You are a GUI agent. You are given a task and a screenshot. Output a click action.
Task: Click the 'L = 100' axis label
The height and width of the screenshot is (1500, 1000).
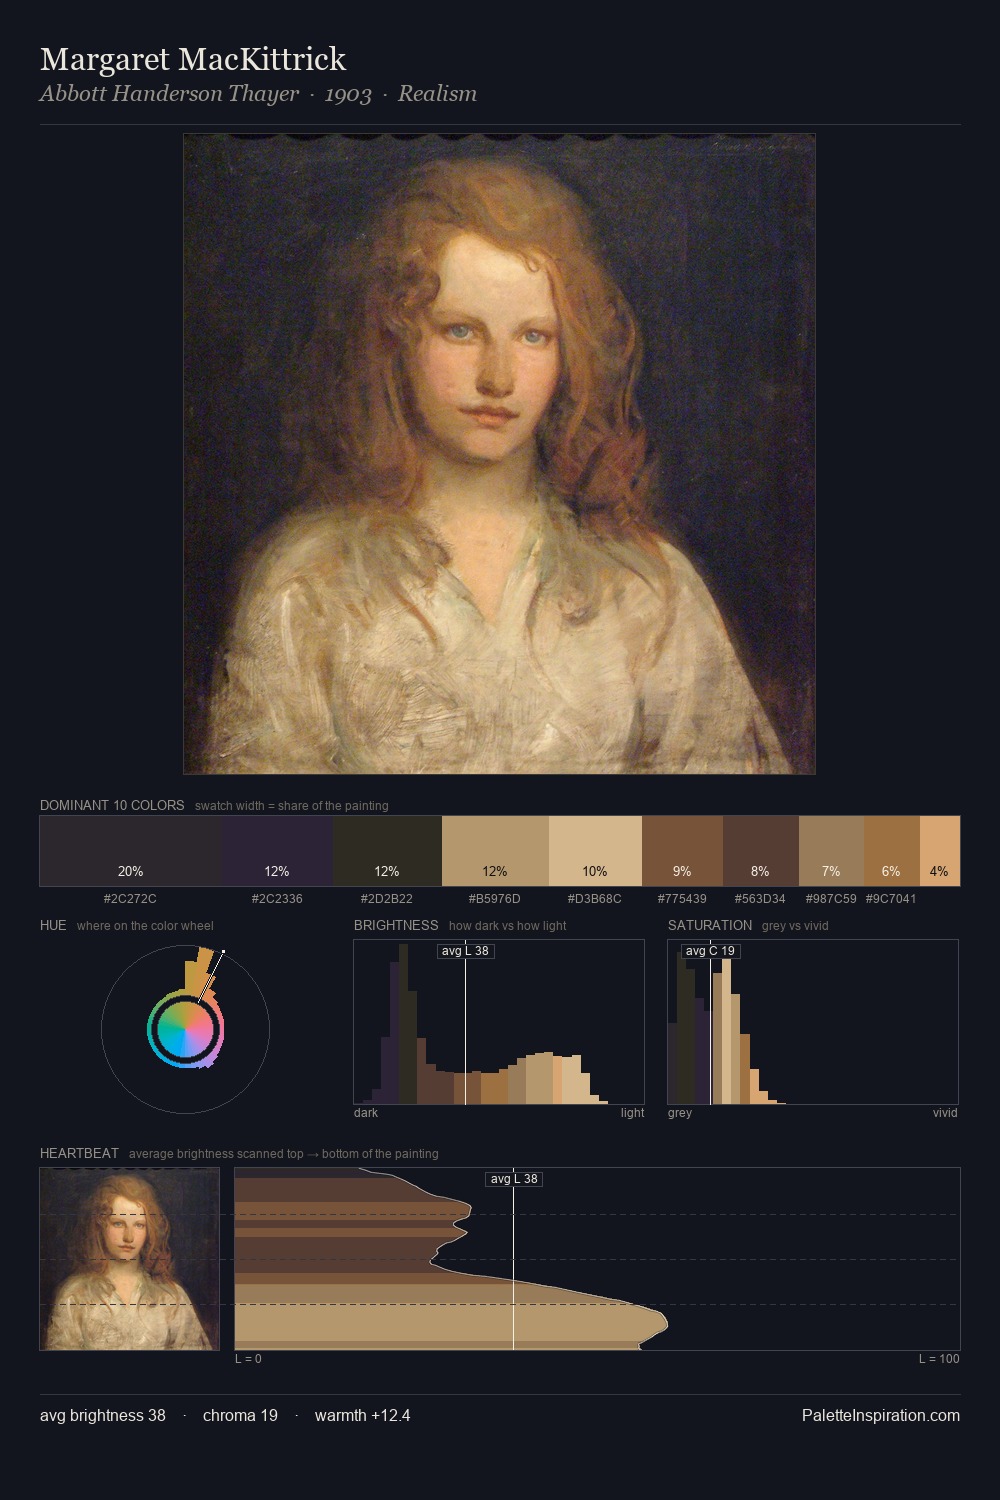point(939,1359)
